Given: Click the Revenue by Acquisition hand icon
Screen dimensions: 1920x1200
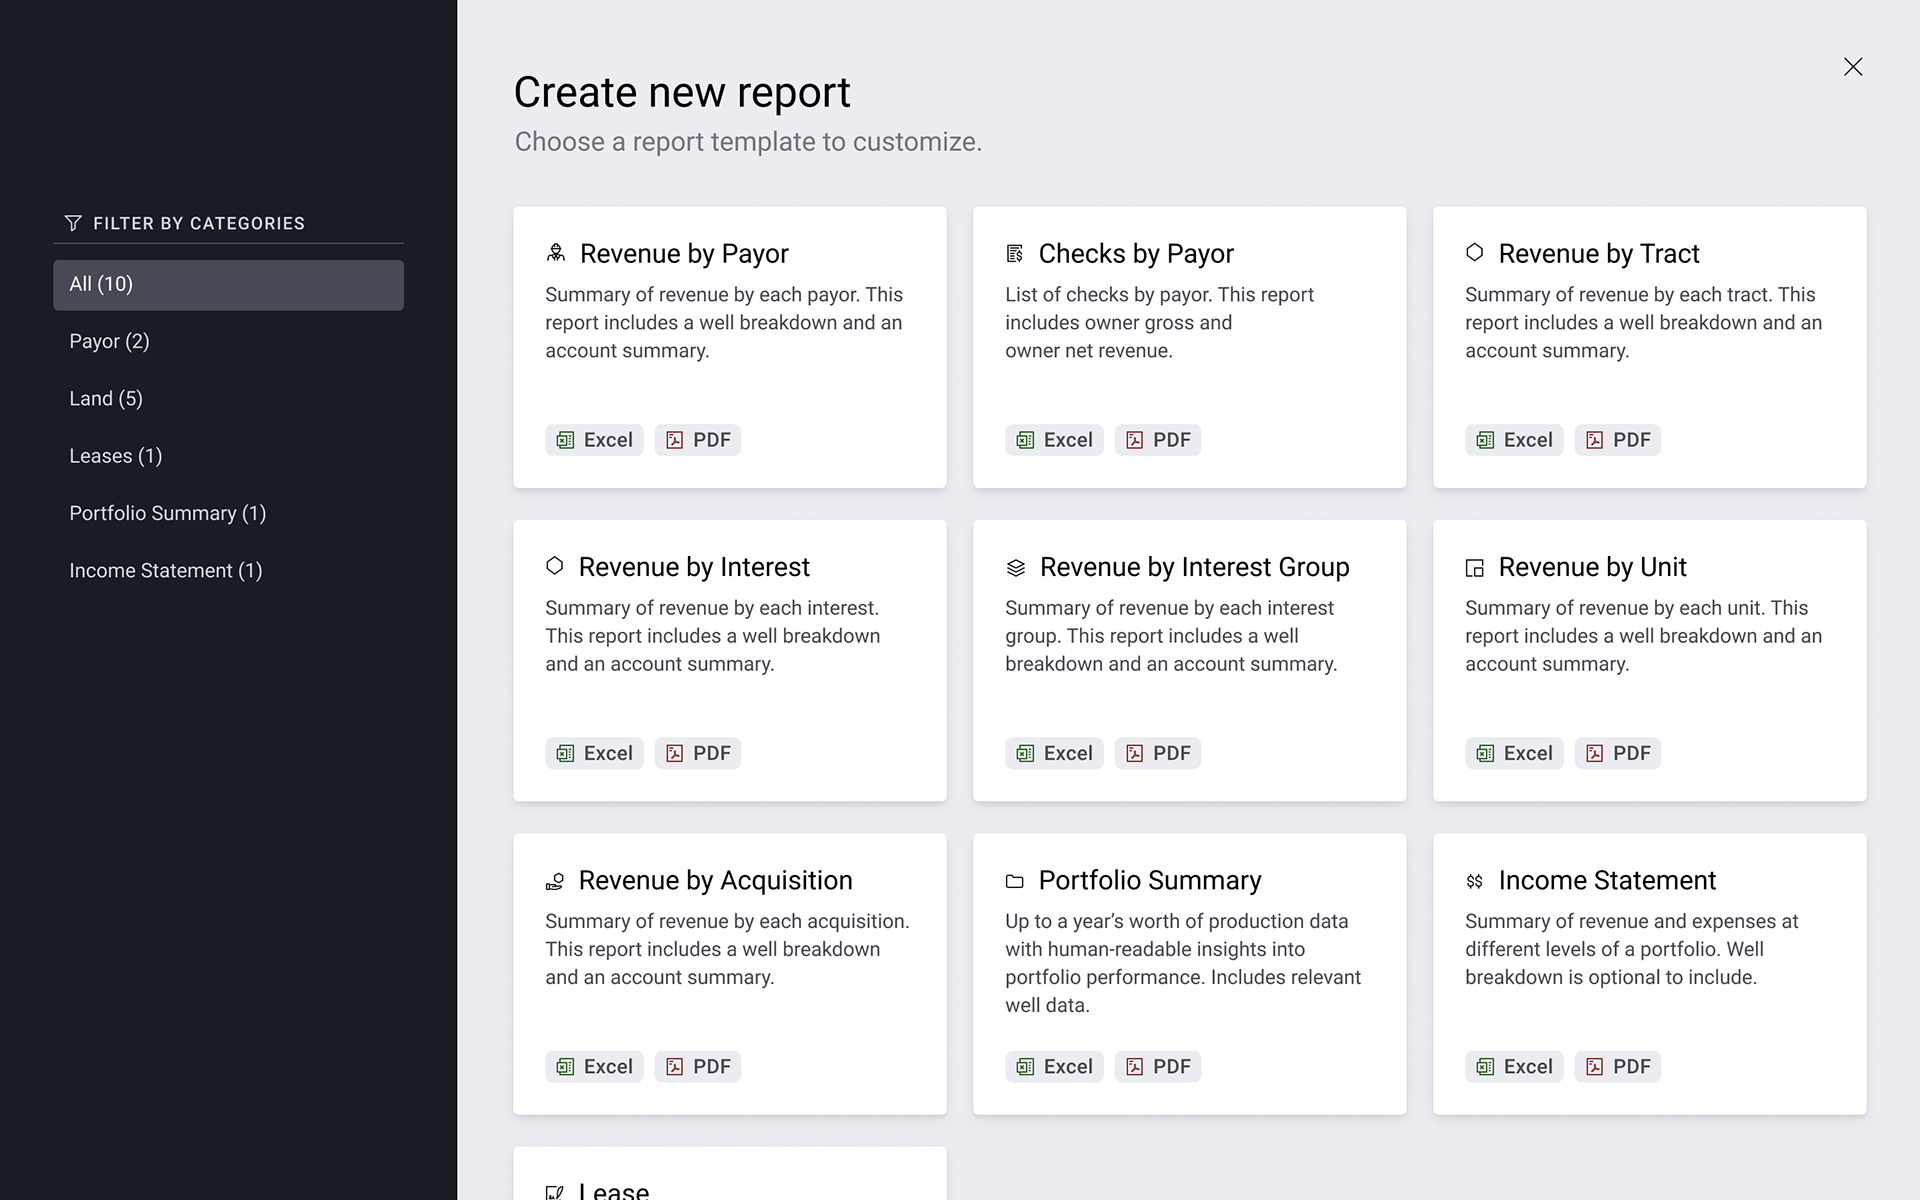Looking at the screenshot, I should point(555,880).
